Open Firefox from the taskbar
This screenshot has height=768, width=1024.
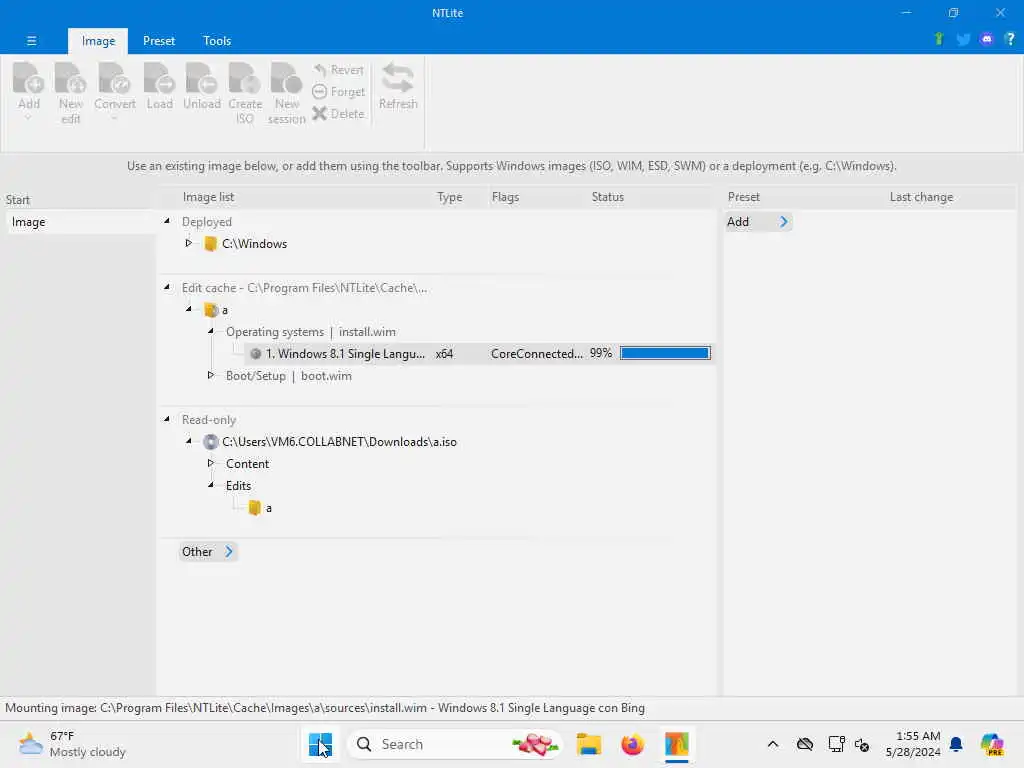point(632,744)
